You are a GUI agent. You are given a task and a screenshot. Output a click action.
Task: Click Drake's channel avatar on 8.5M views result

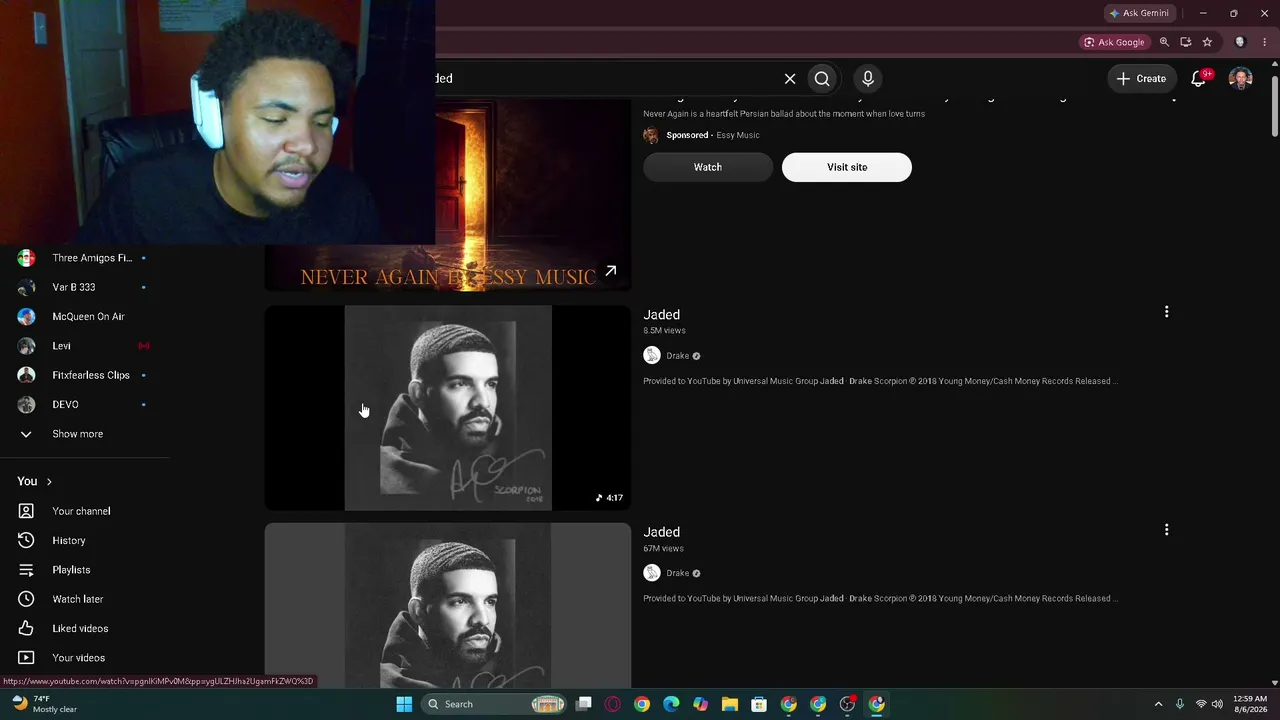(652, 355)
